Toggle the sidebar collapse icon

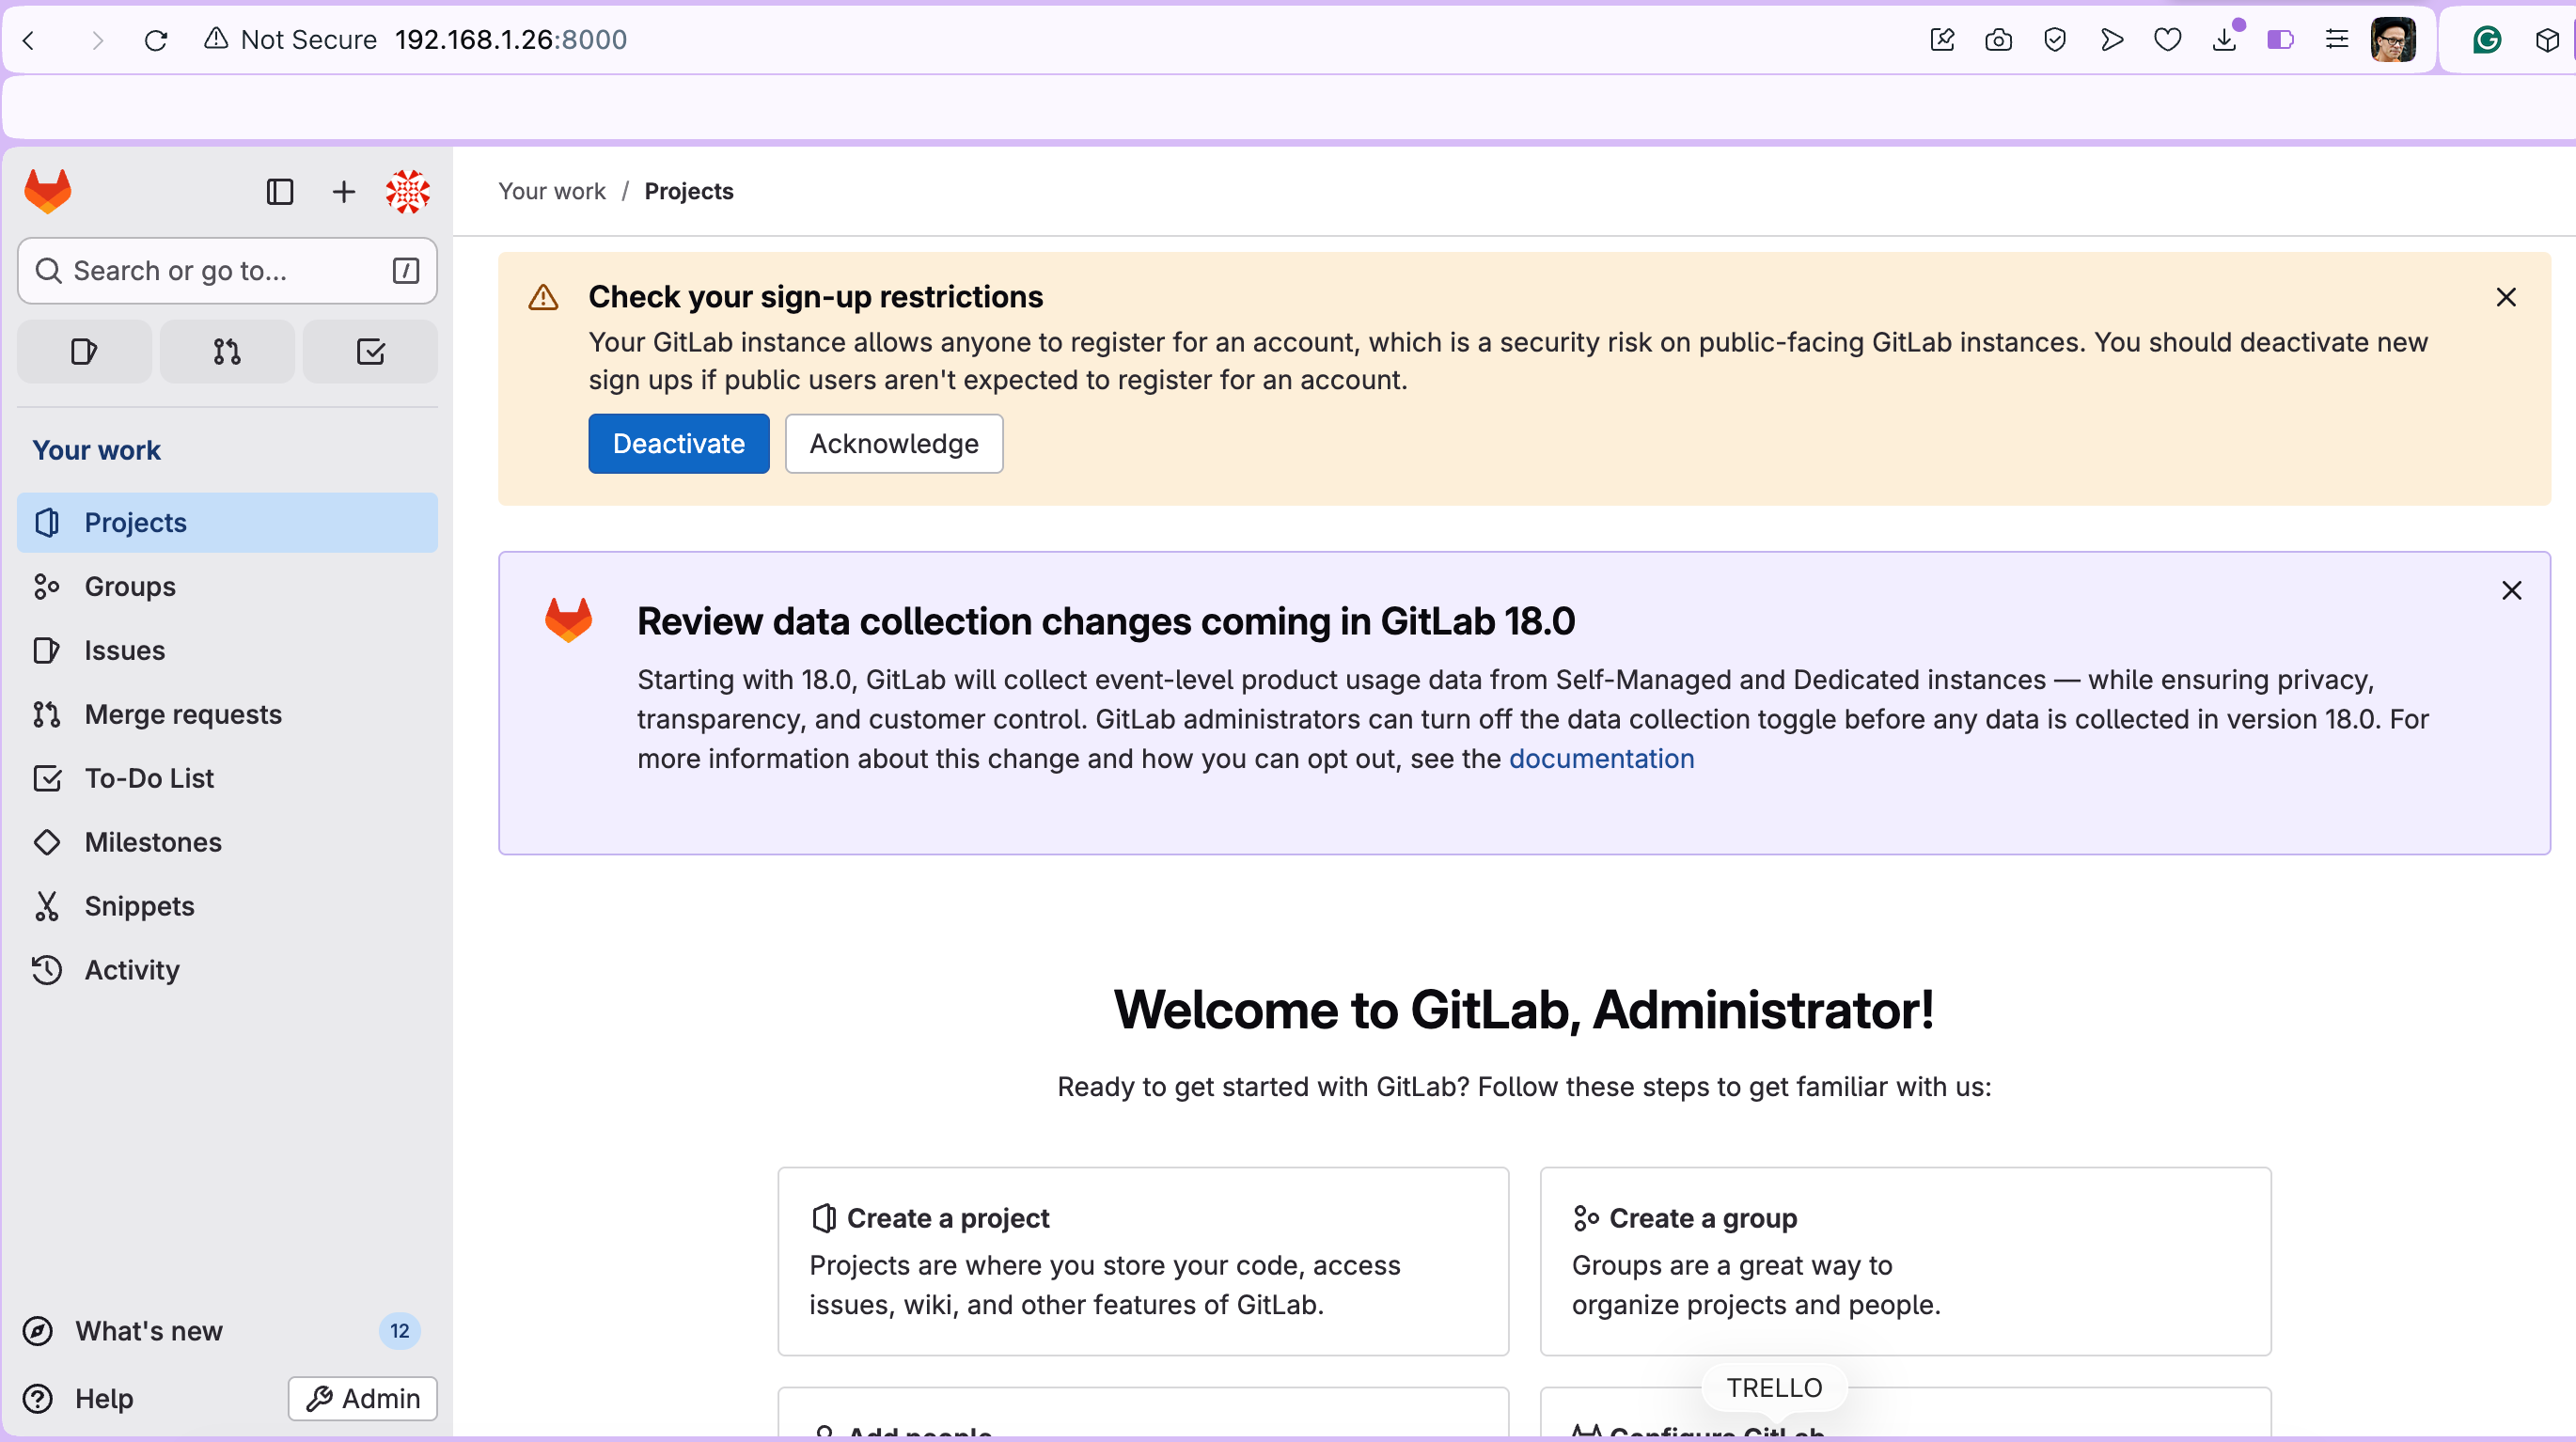pos(280,191)
